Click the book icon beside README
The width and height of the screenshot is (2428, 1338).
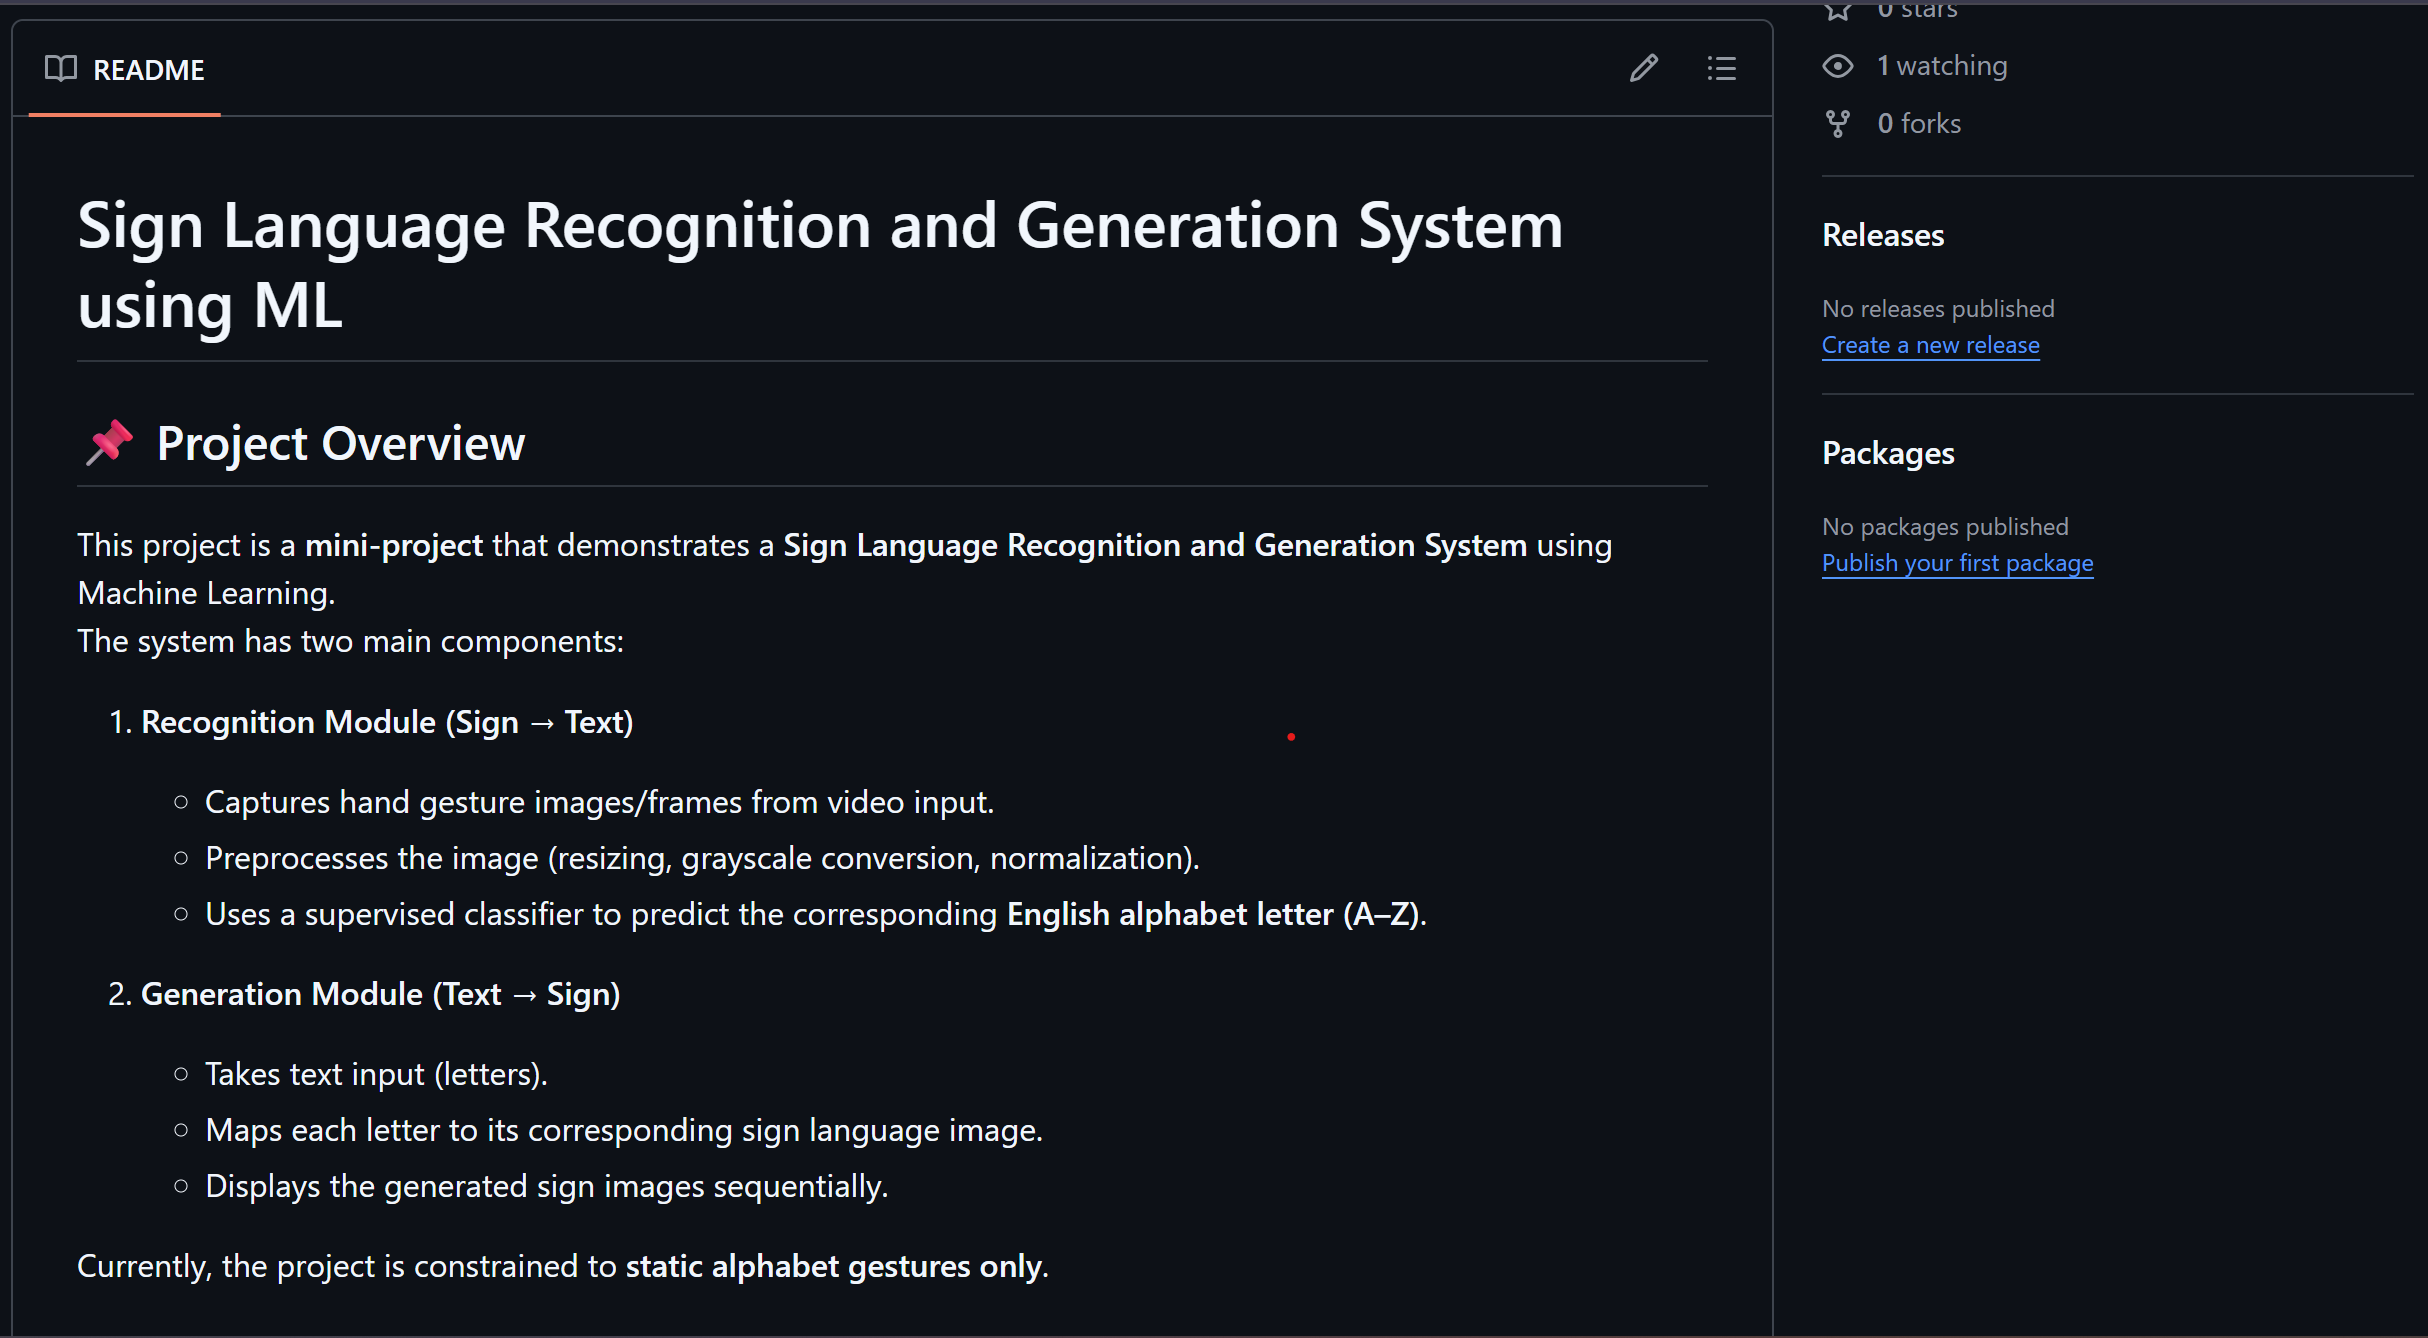(x=61, y=68)
